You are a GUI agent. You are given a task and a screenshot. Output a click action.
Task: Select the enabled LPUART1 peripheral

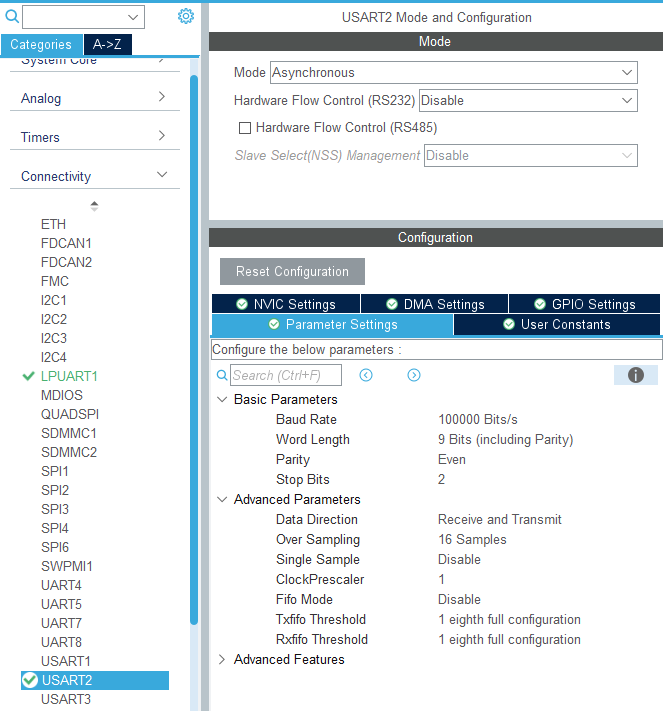coord(69,376)
